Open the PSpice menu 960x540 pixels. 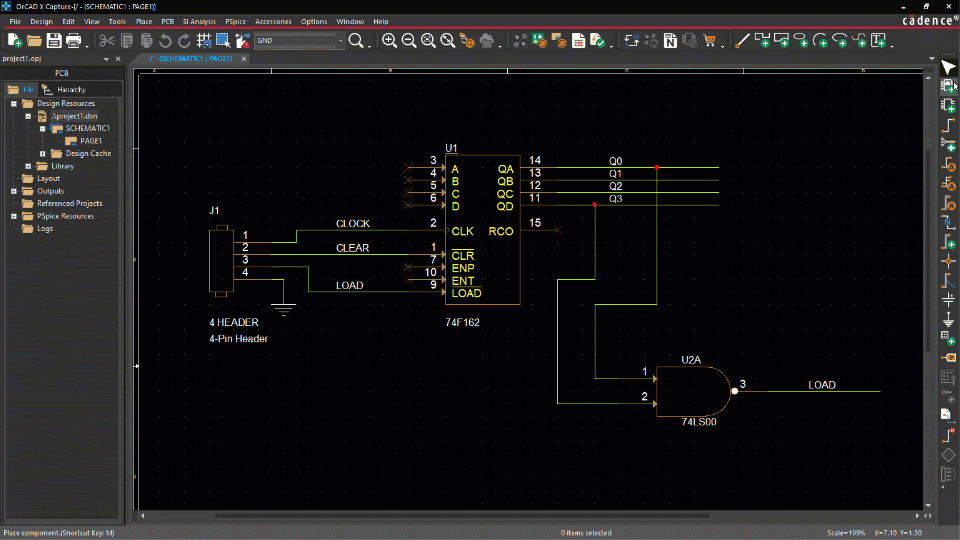click(235, 21)
